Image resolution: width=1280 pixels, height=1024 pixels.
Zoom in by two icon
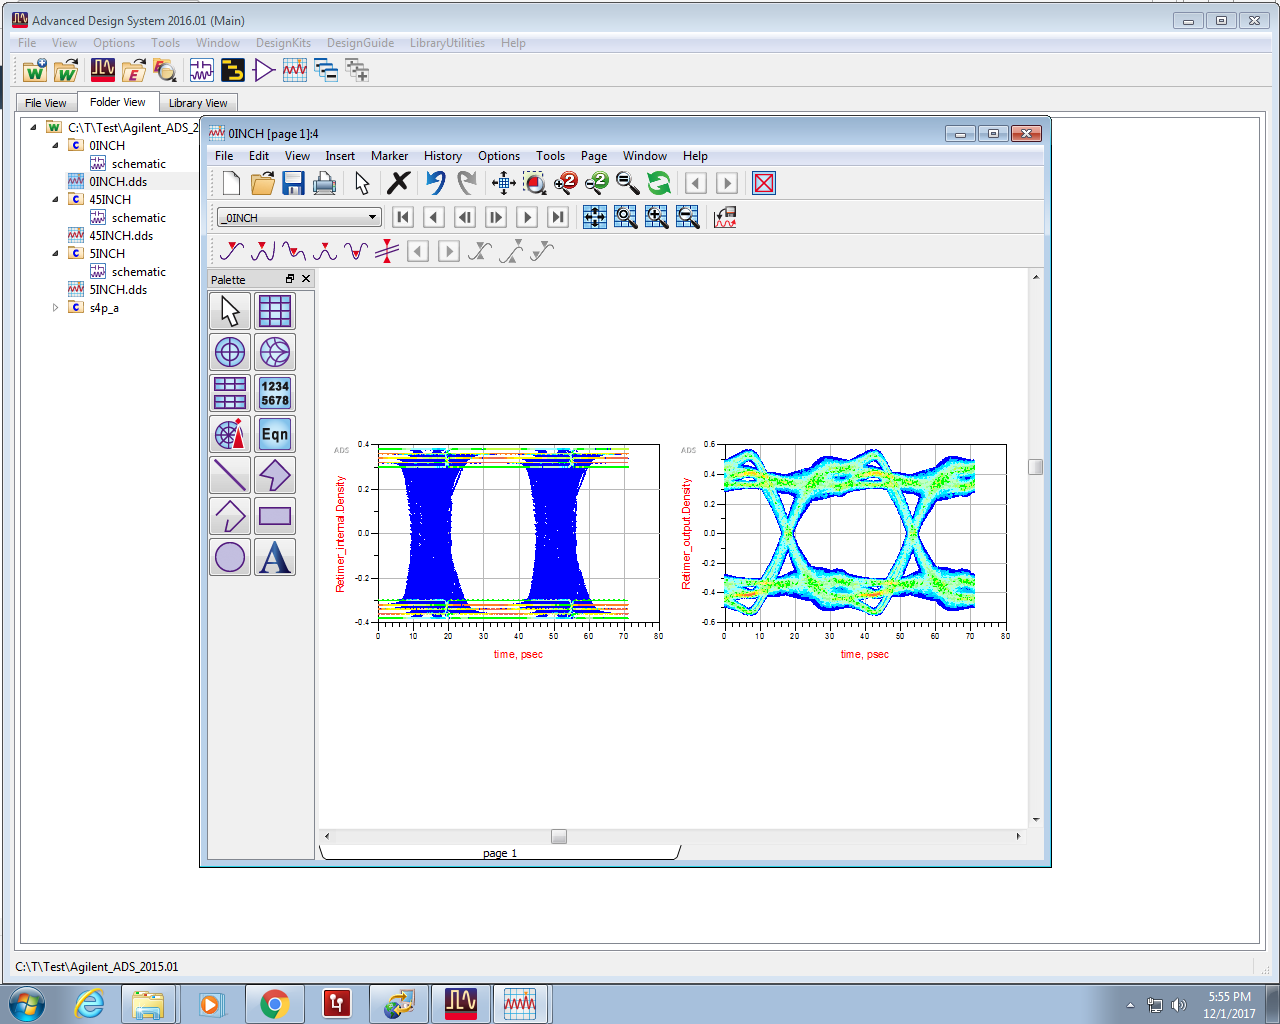click(x=566, y=183)
